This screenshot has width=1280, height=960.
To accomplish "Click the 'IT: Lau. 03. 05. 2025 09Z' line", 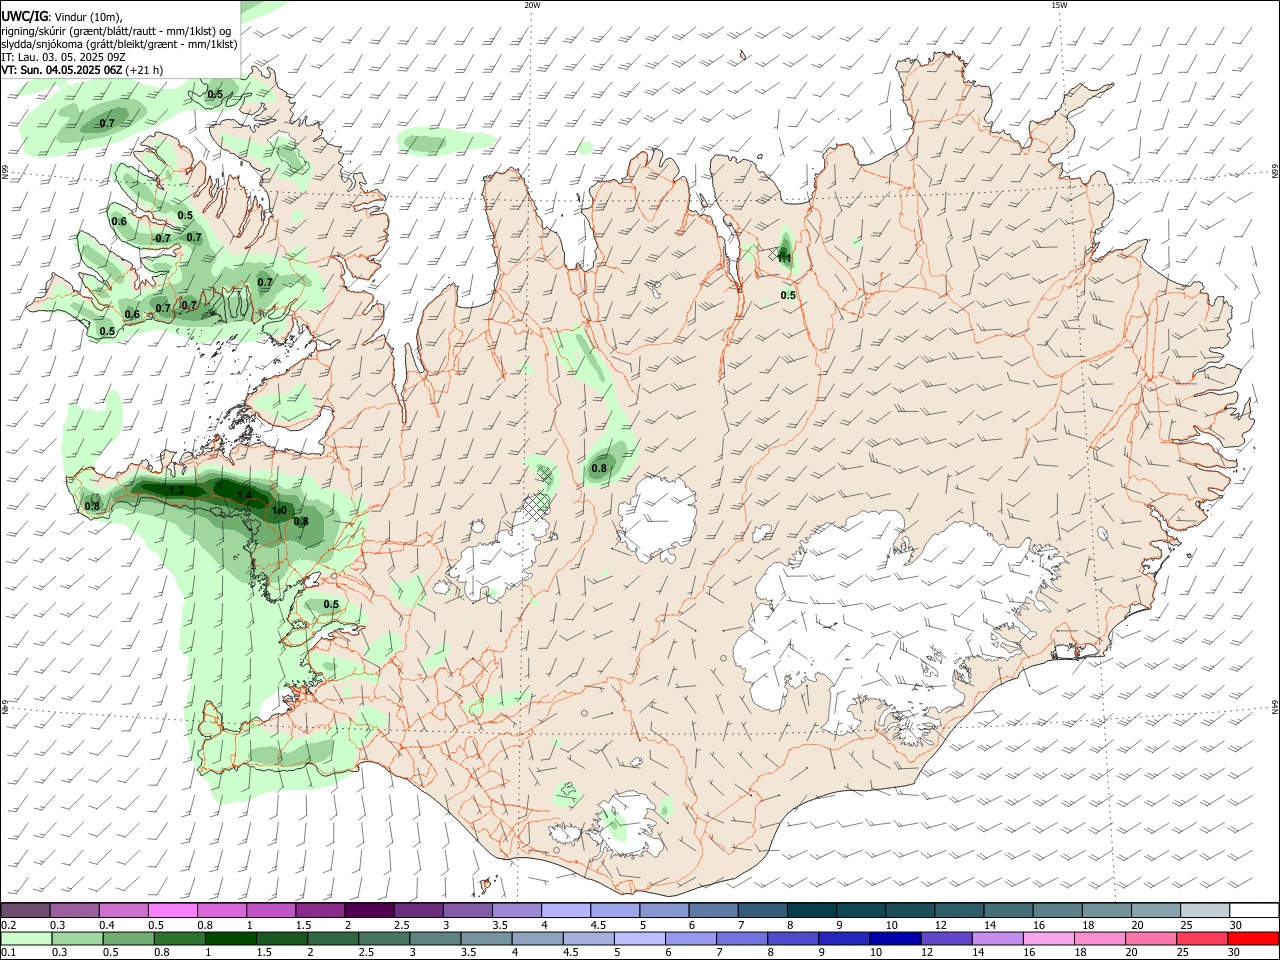I will [62, 57].
